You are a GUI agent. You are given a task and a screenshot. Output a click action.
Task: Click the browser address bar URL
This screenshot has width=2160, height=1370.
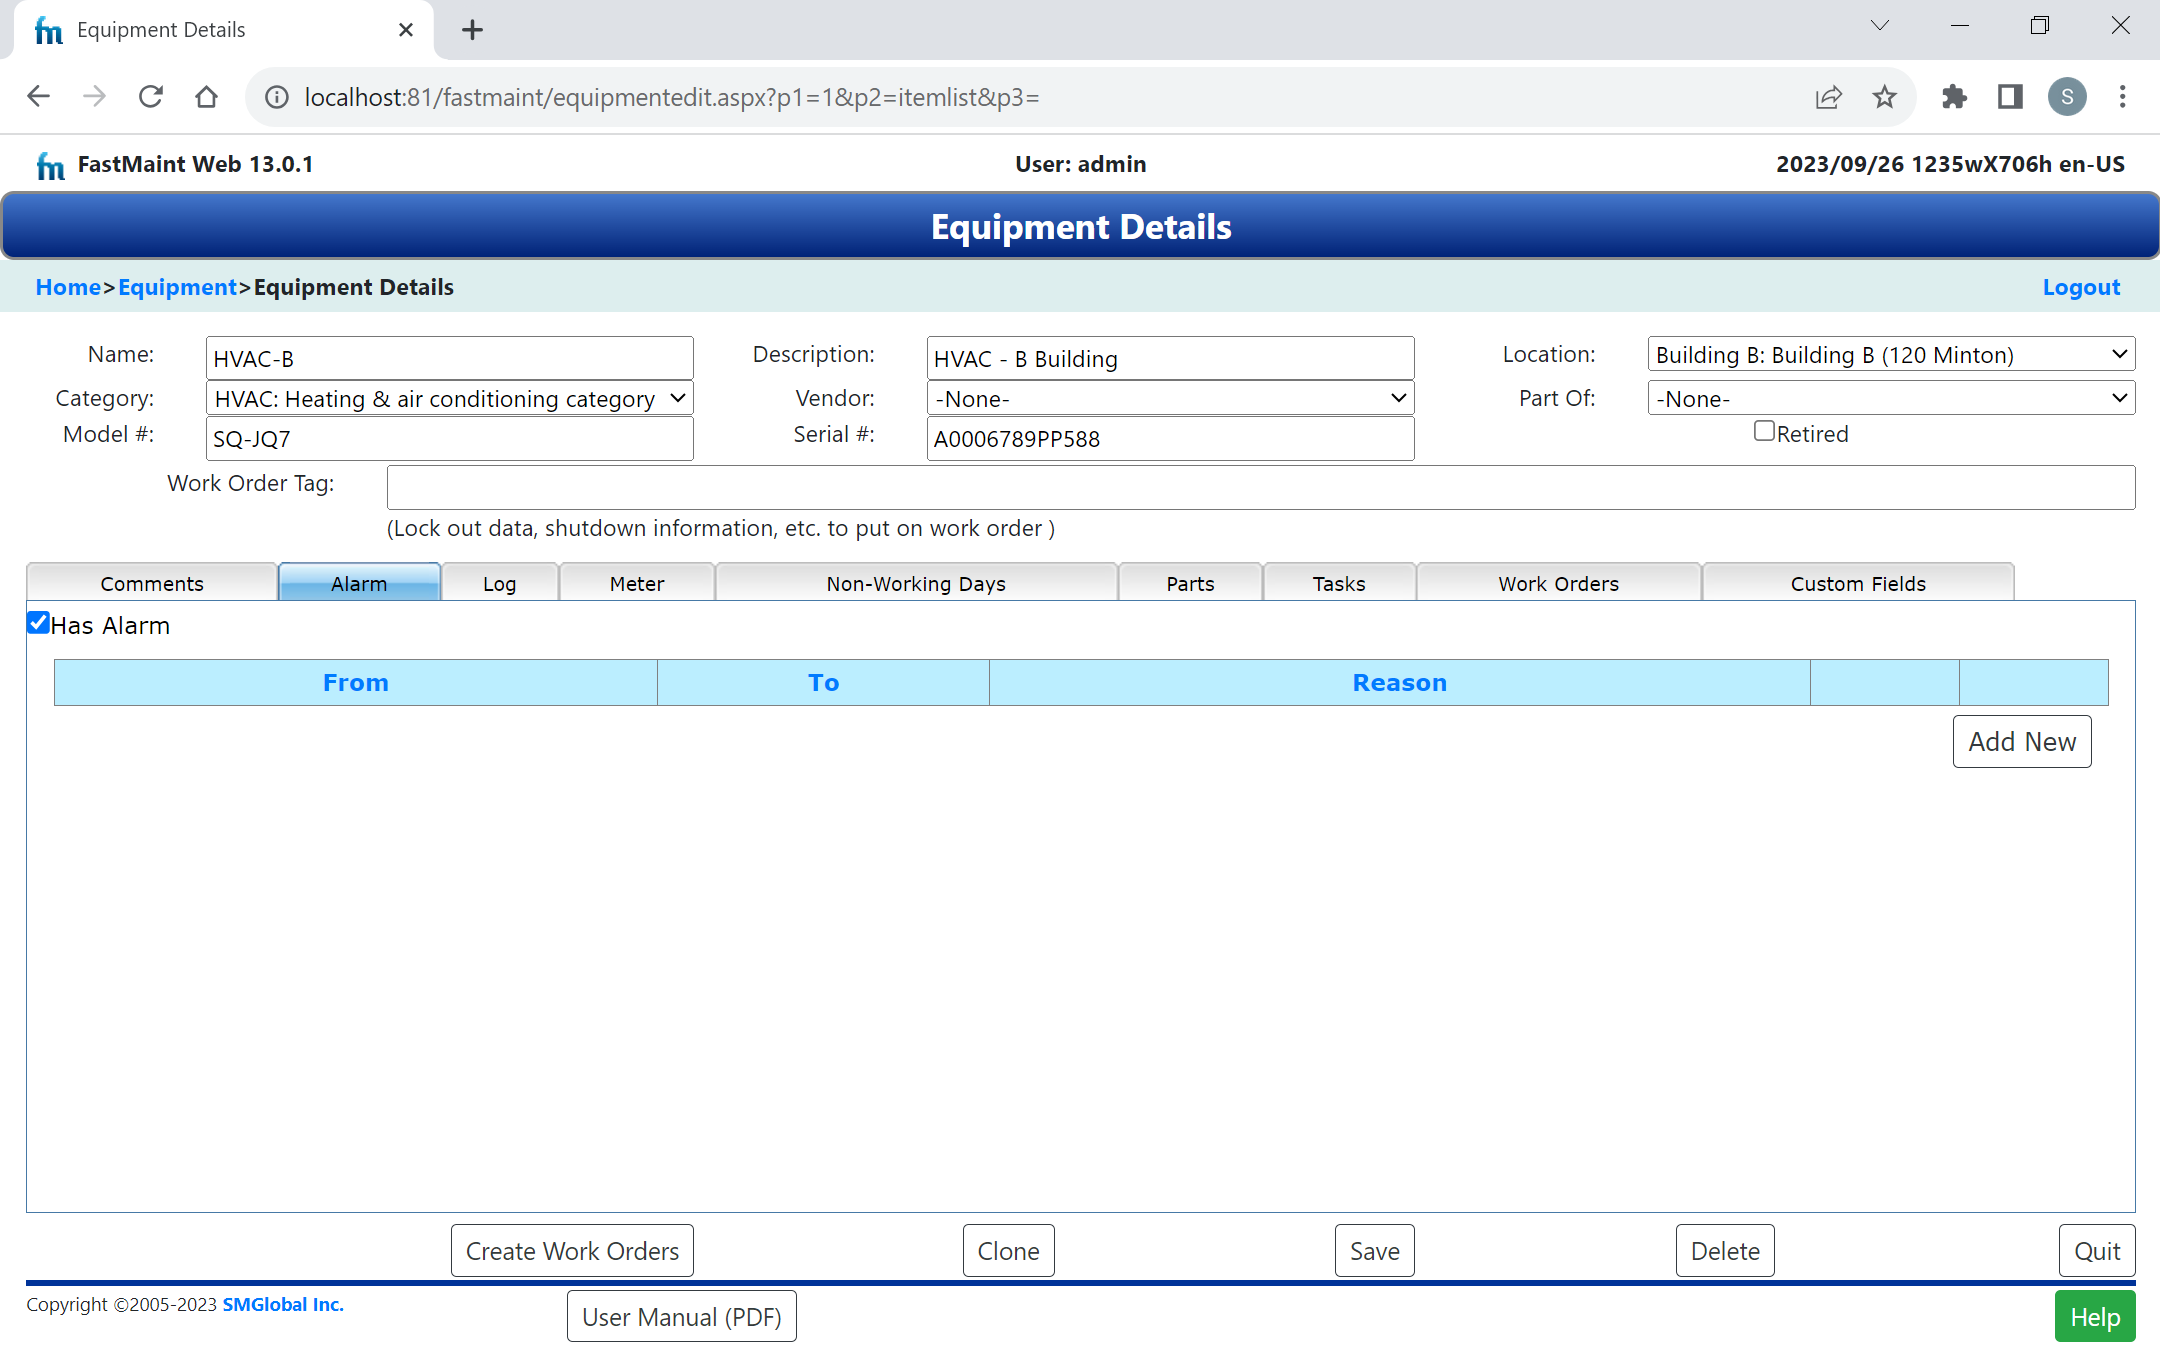coord(672,97)
